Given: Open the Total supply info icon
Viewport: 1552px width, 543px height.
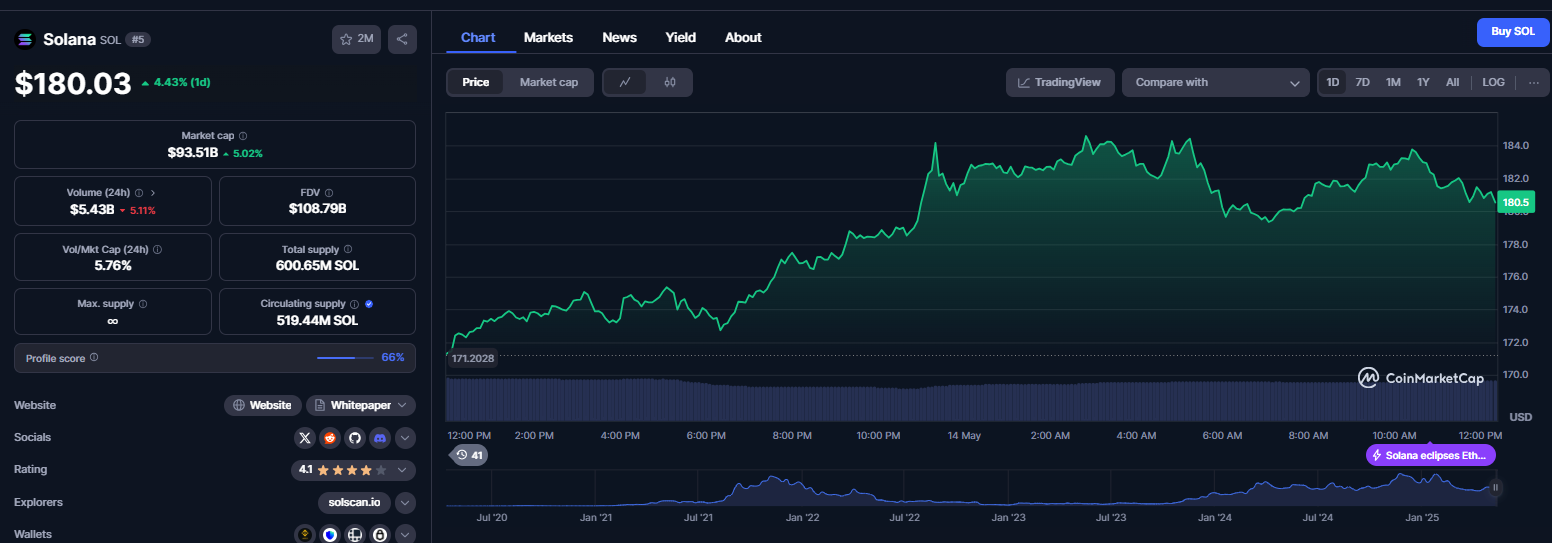Looking at the screenshot, I should pyautogui.click(x=348, y=249).
